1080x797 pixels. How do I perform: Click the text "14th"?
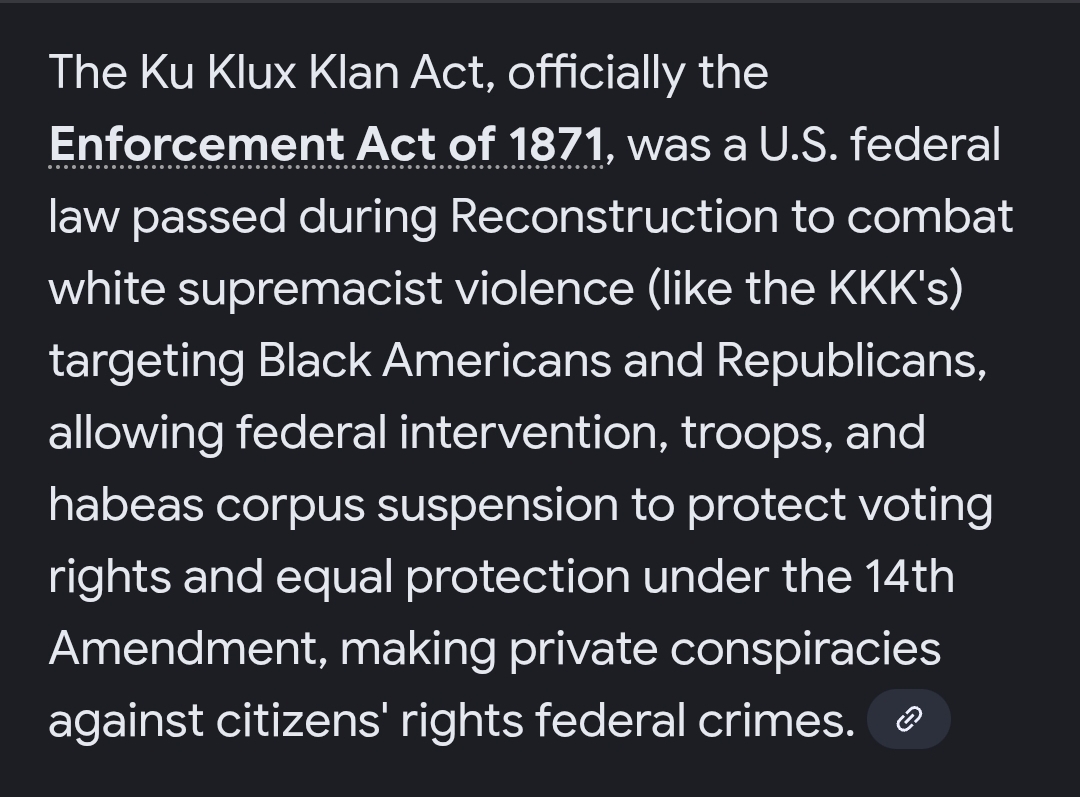(x=903, y=577)
